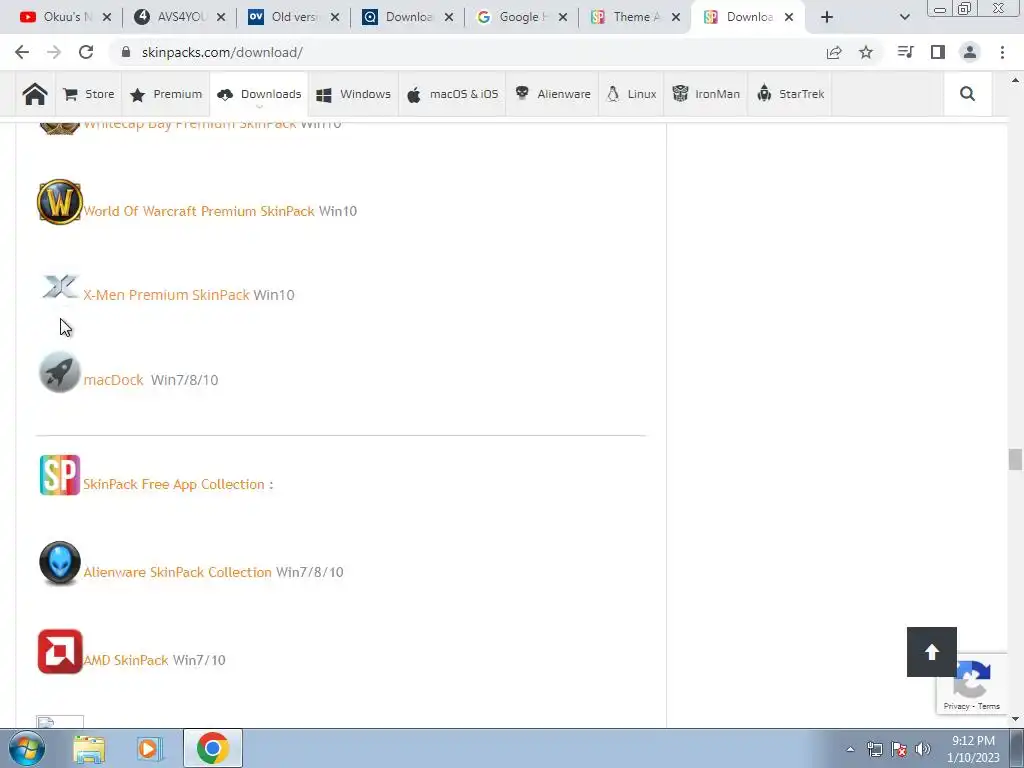Click the macDock rocket icon
This screenshot has width=1024, height=768.
coord(59,372)
